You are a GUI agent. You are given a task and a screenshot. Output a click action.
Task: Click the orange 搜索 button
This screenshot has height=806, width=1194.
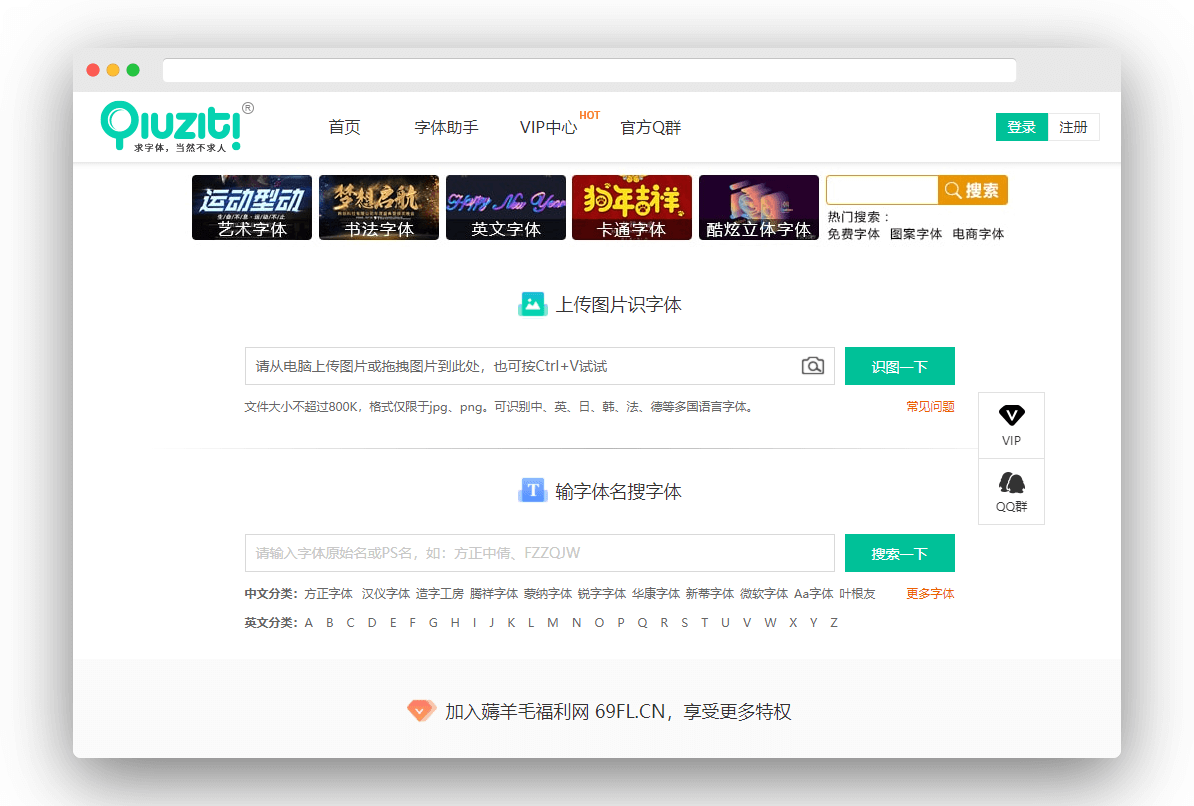972,190
